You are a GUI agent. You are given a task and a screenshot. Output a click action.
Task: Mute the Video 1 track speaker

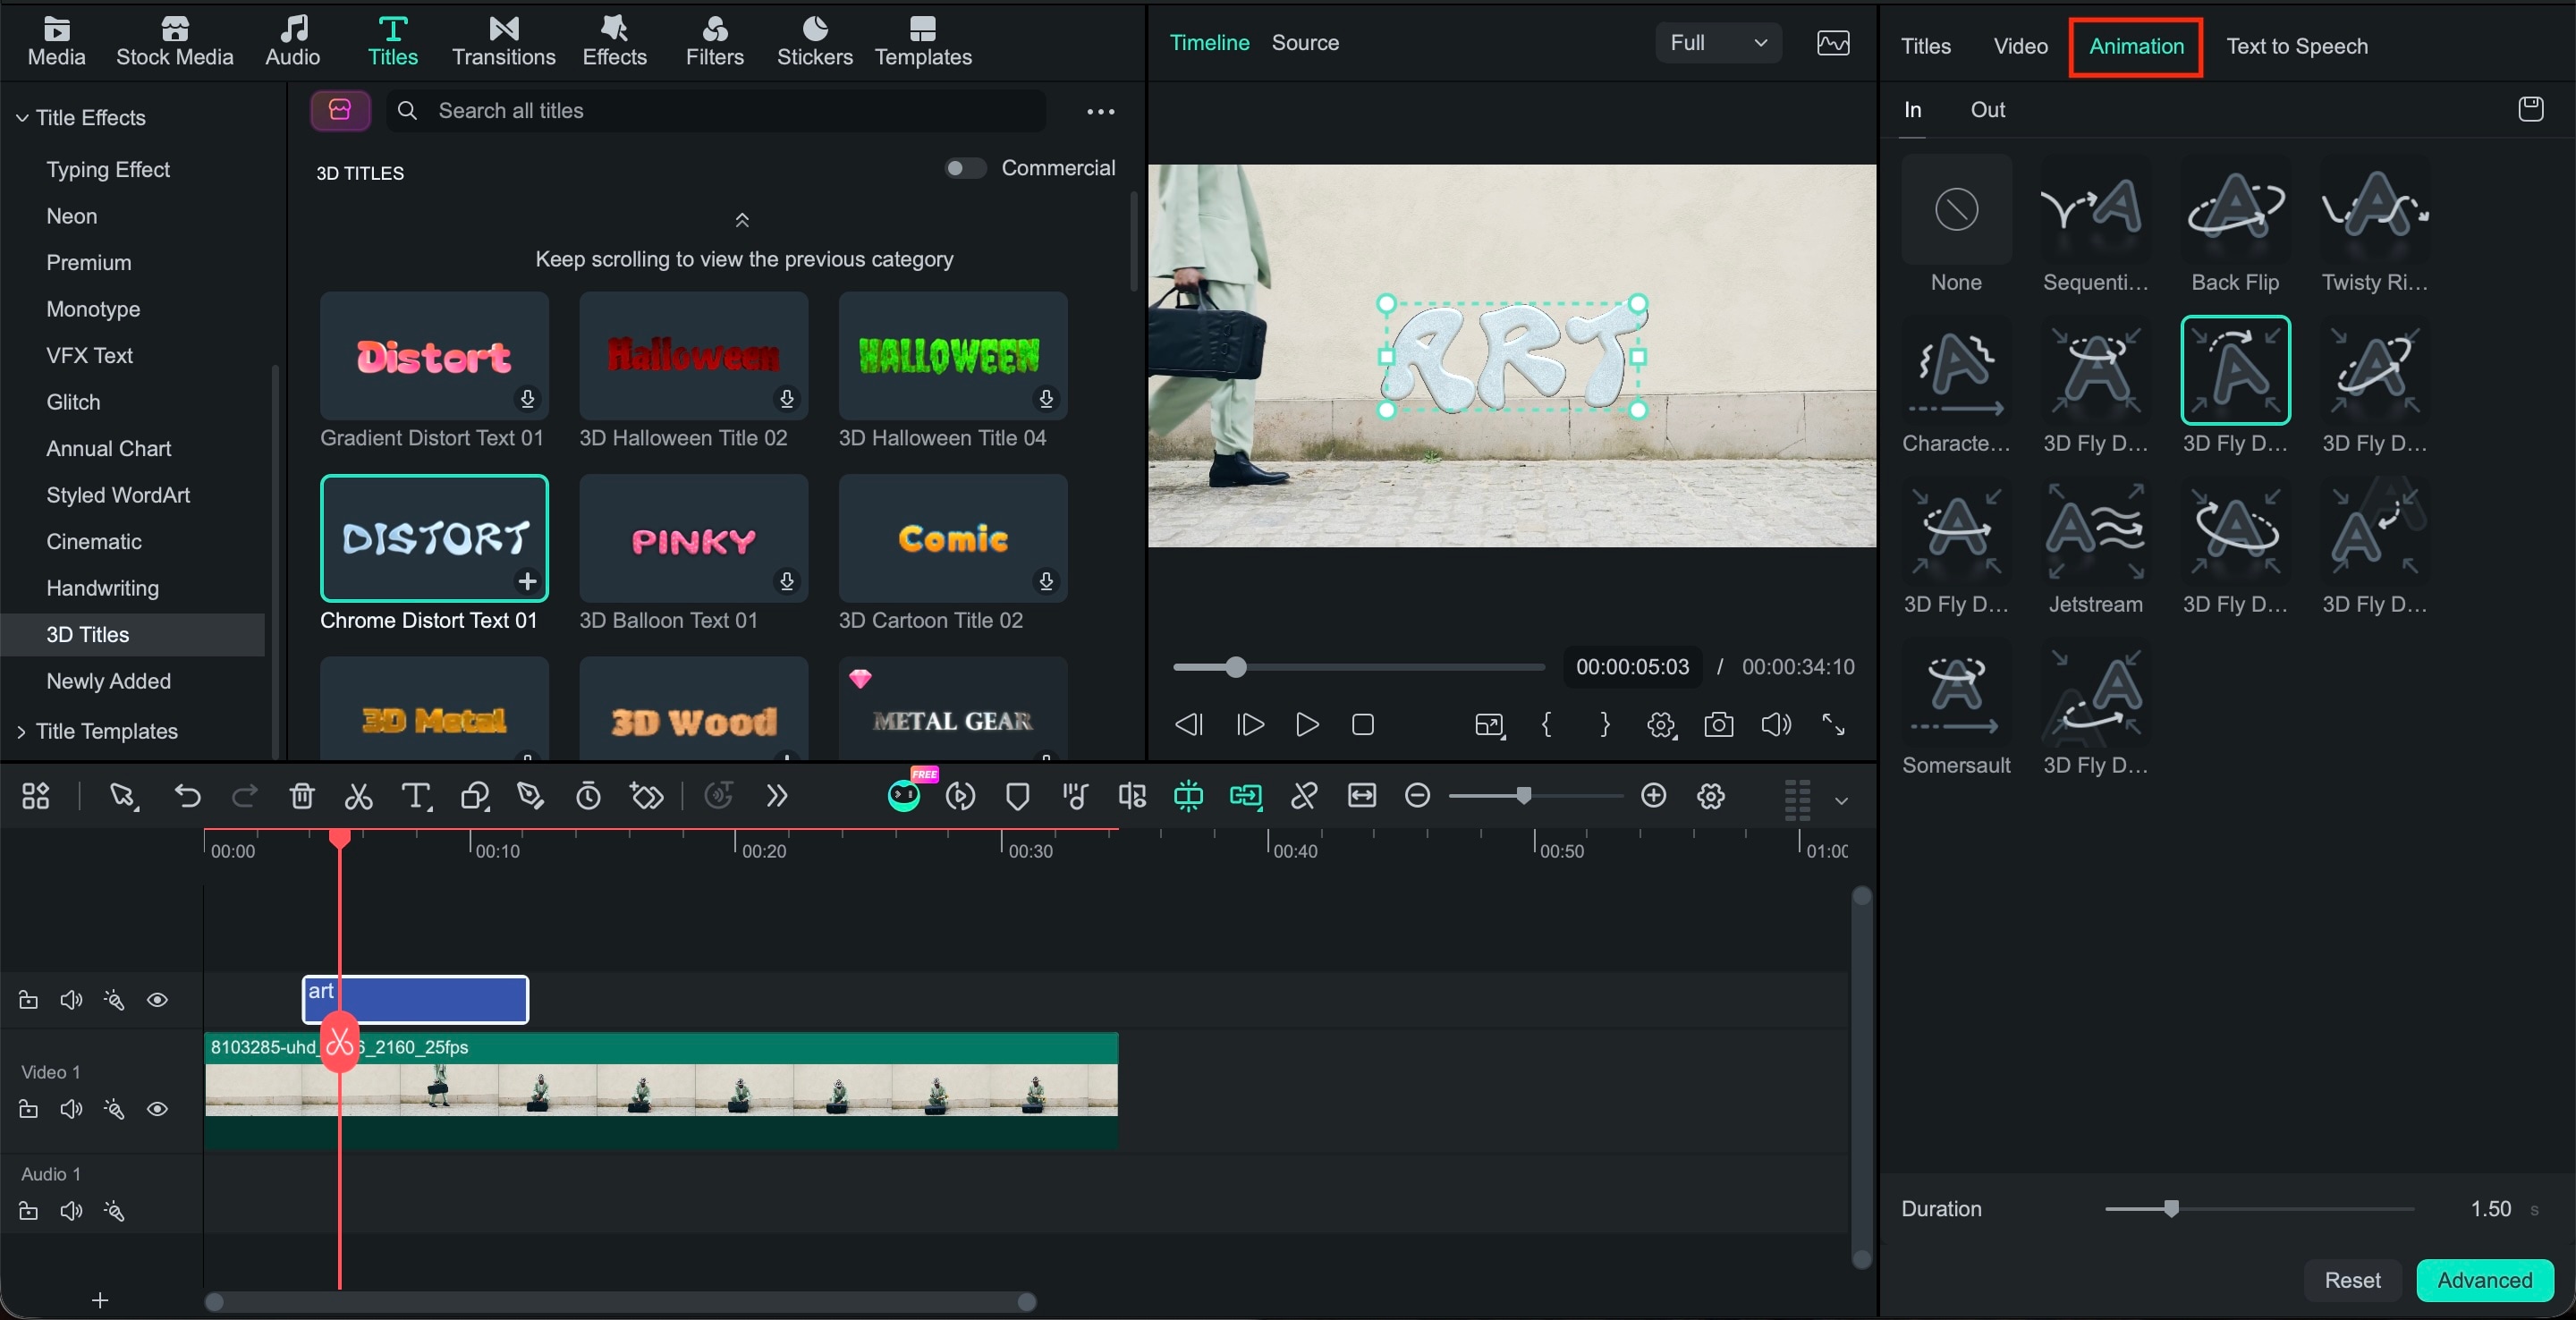click(x=71, y=1109)
